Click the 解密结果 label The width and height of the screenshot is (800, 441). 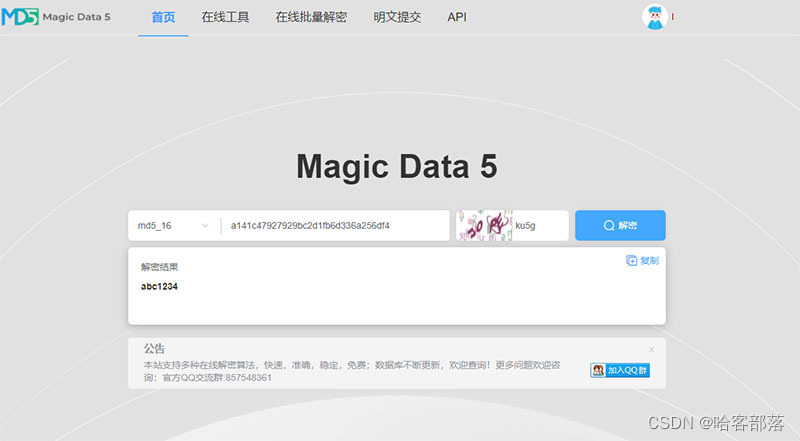[x=159, y=267]
